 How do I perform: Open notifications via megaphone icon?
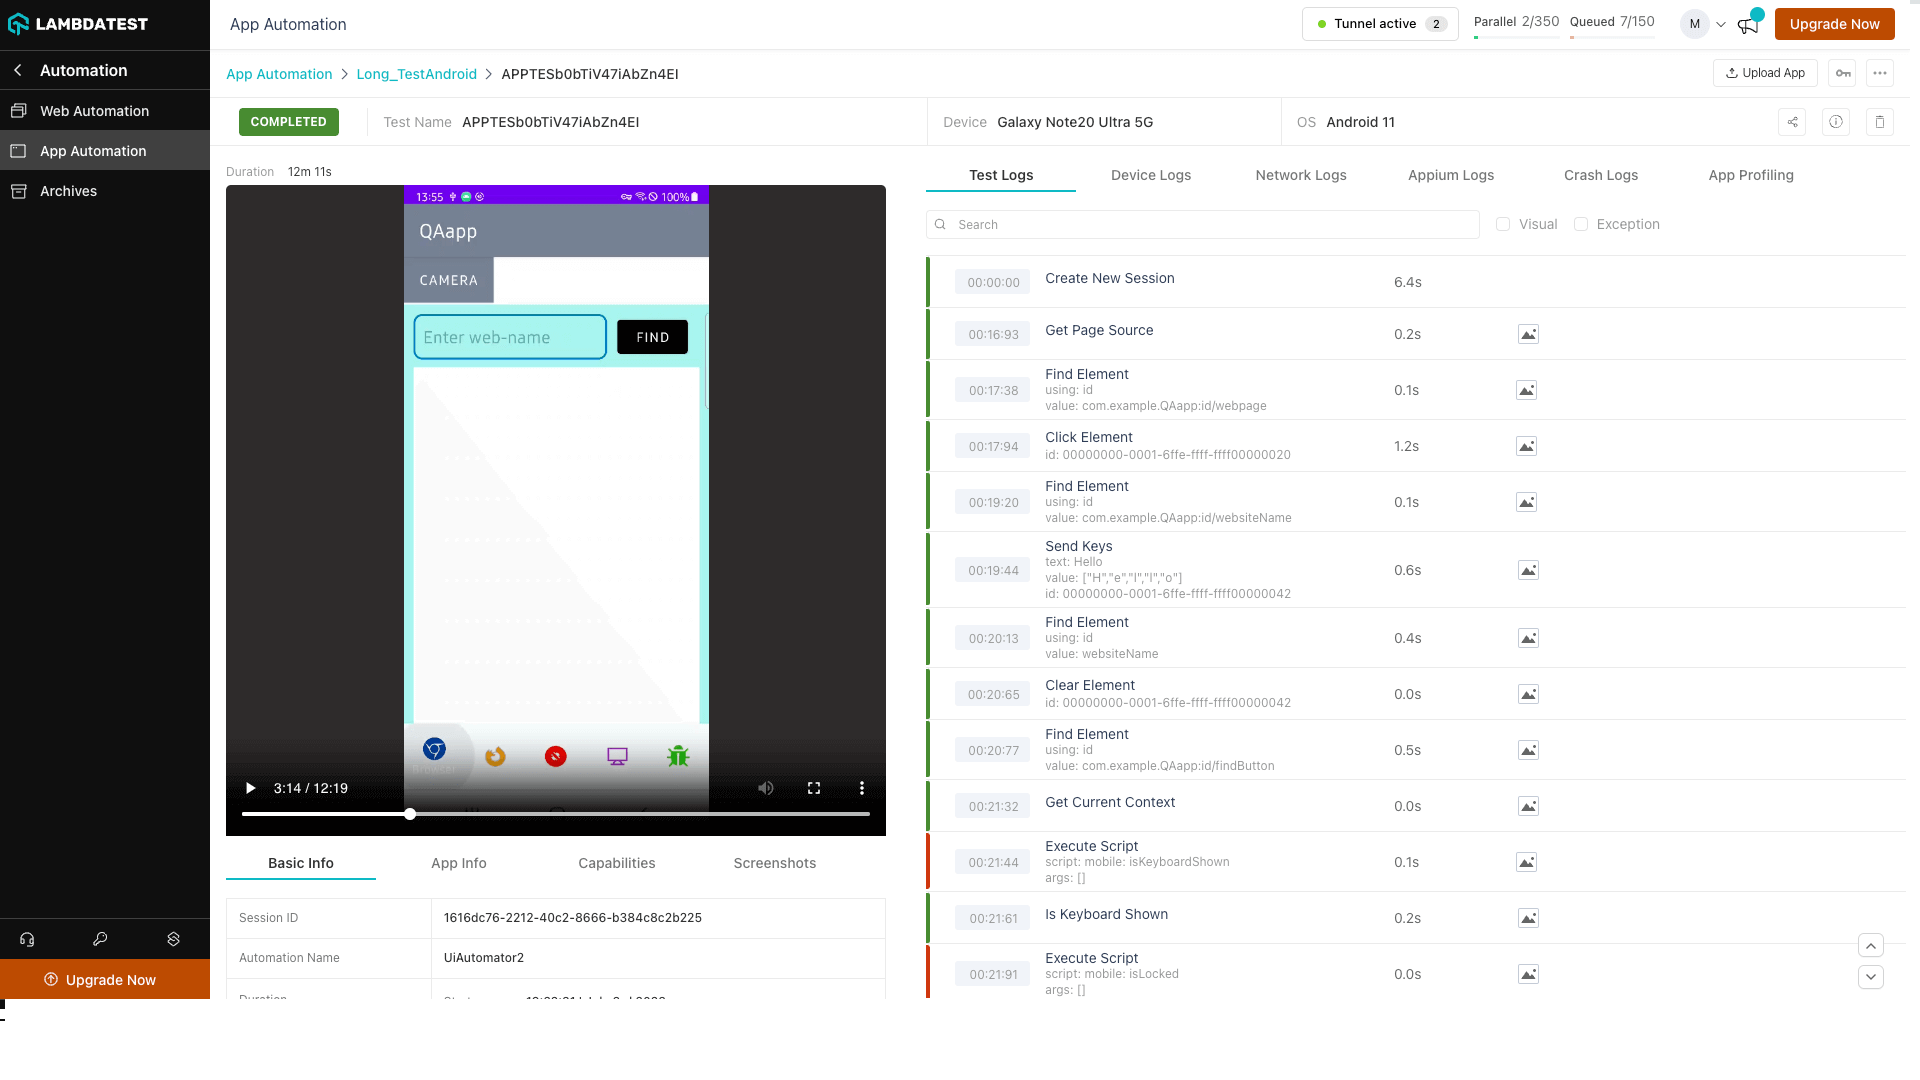click(1748, 24)
